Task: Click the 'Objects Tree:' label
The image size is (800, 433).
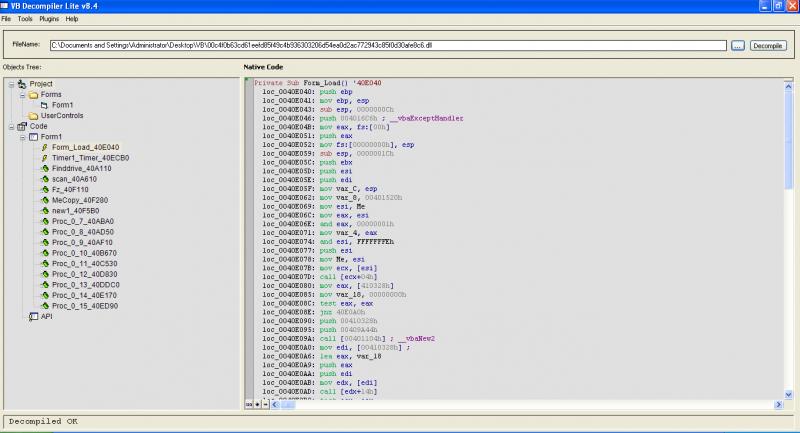Action: [22, 67]
